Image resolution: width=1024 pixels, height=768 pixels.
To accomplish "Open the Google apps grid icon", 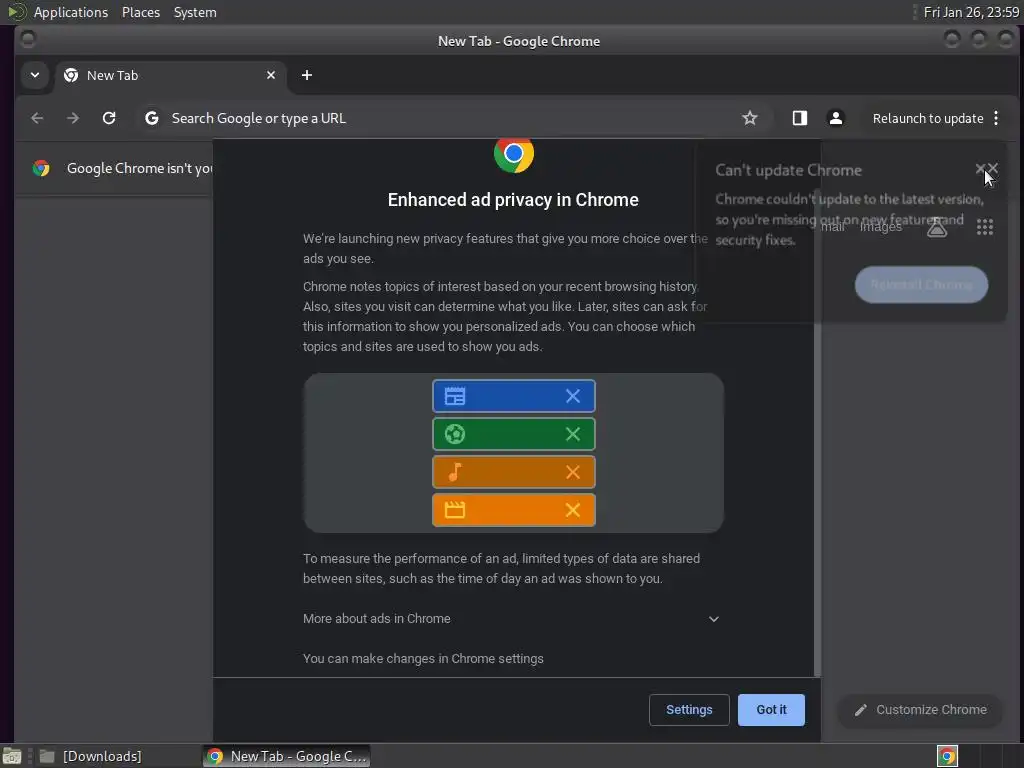I will pyautogui.click(x=985, y=227).
